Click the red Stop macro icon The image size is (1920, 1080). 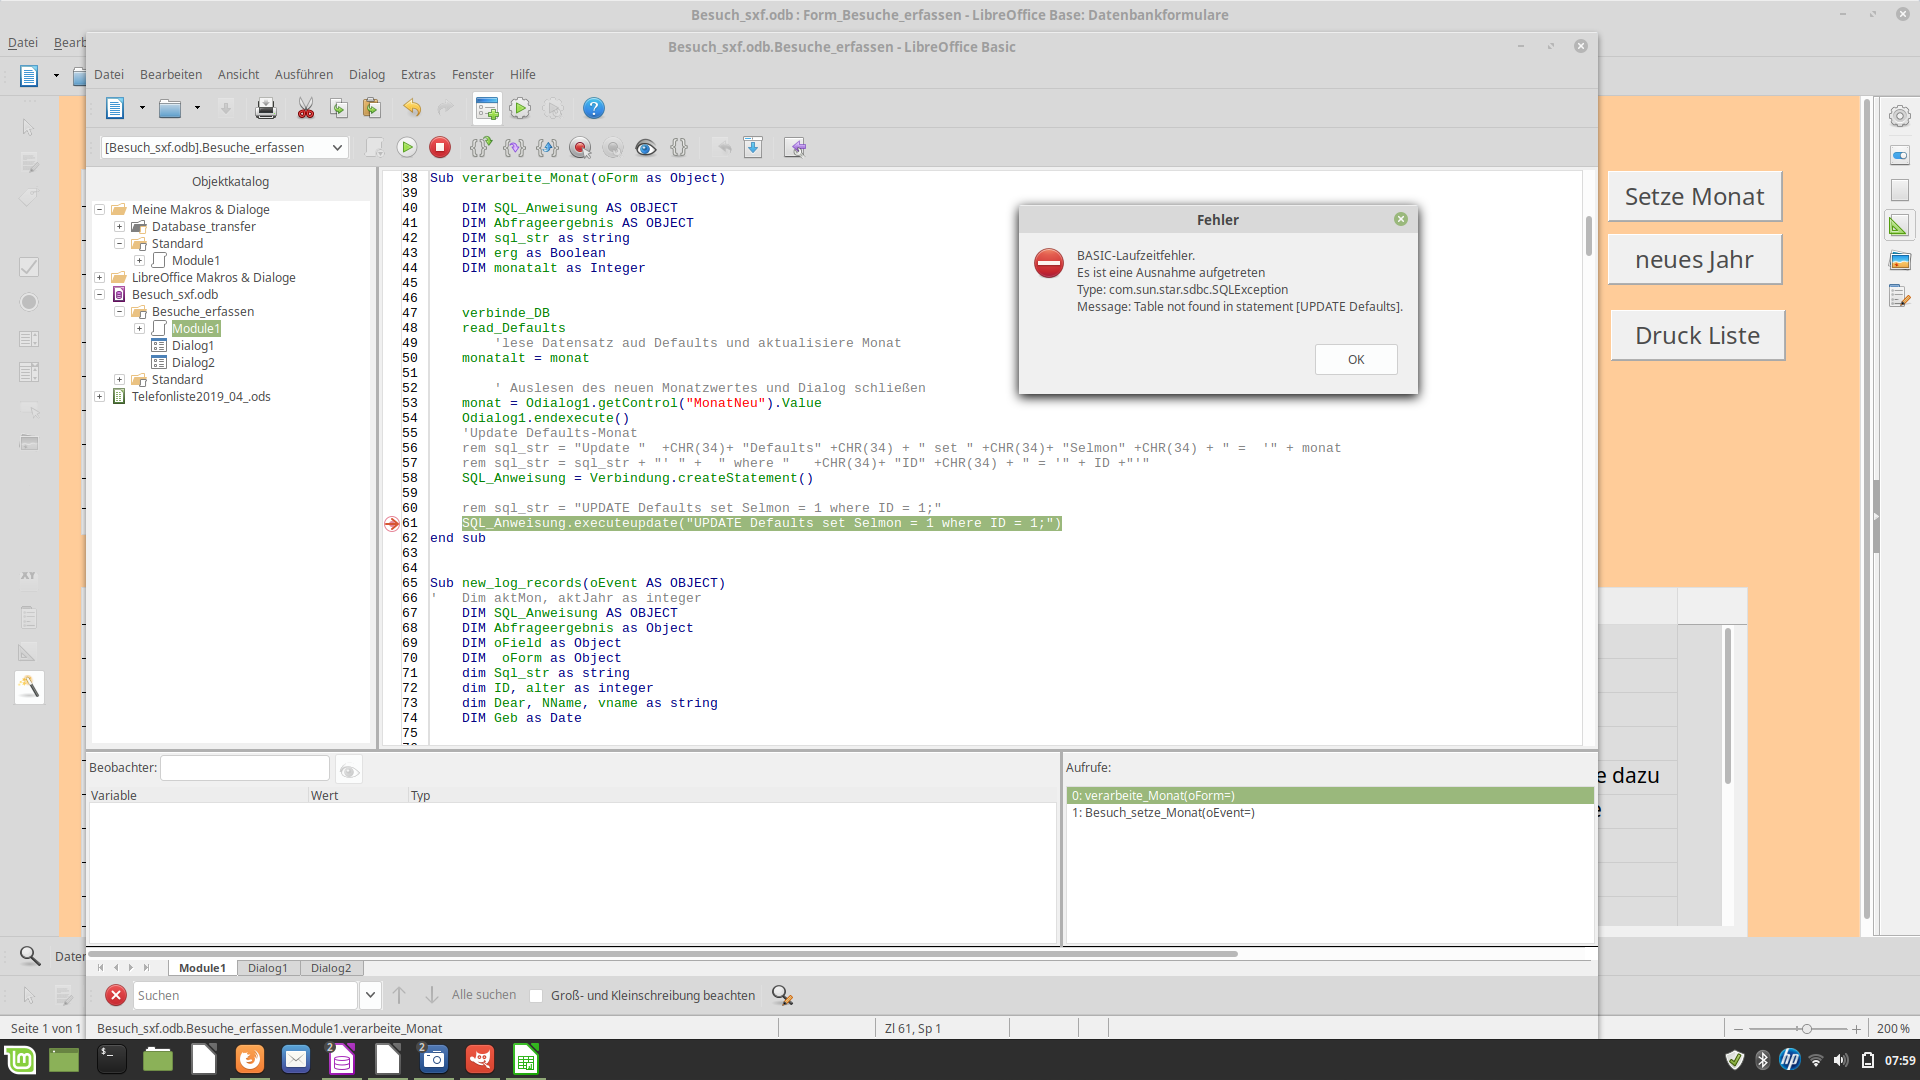440,148
